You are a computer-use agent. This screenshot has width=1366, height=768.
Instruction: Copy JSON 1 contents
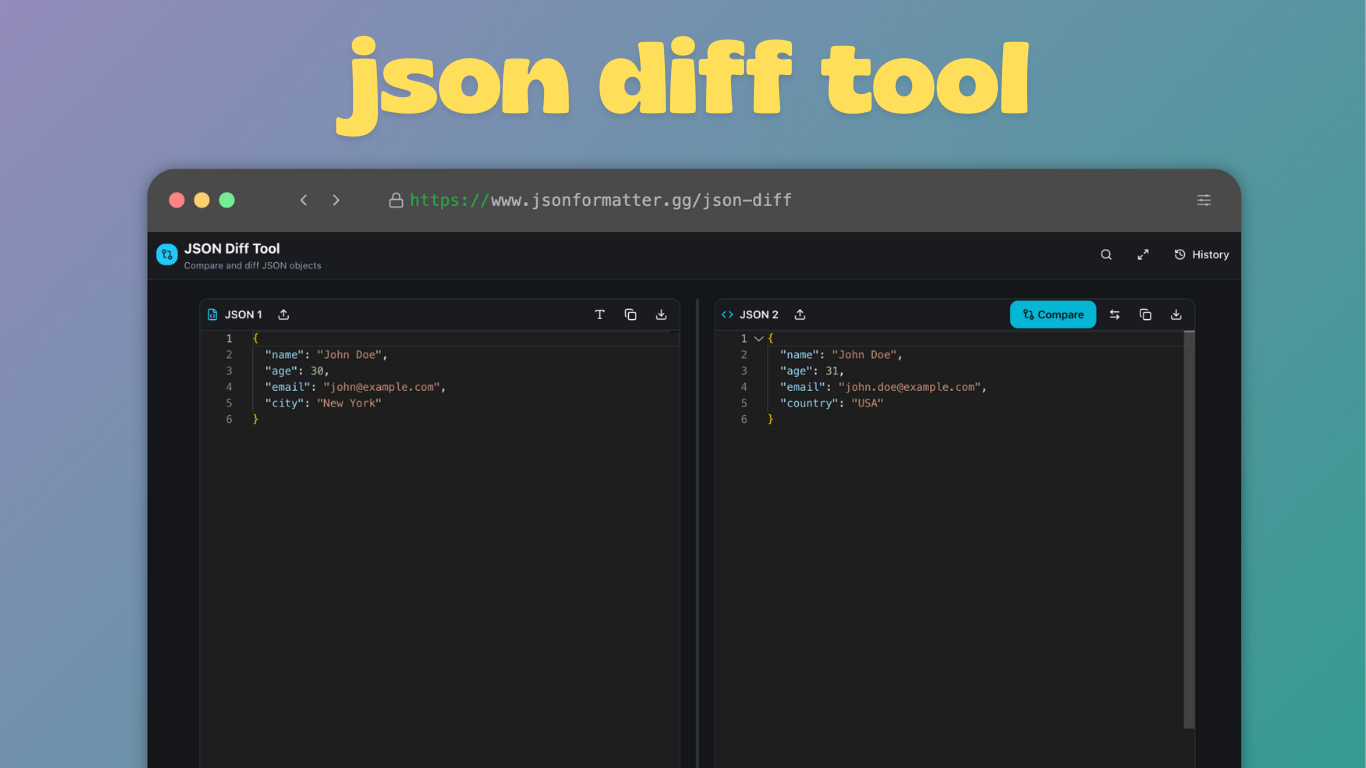631,315
